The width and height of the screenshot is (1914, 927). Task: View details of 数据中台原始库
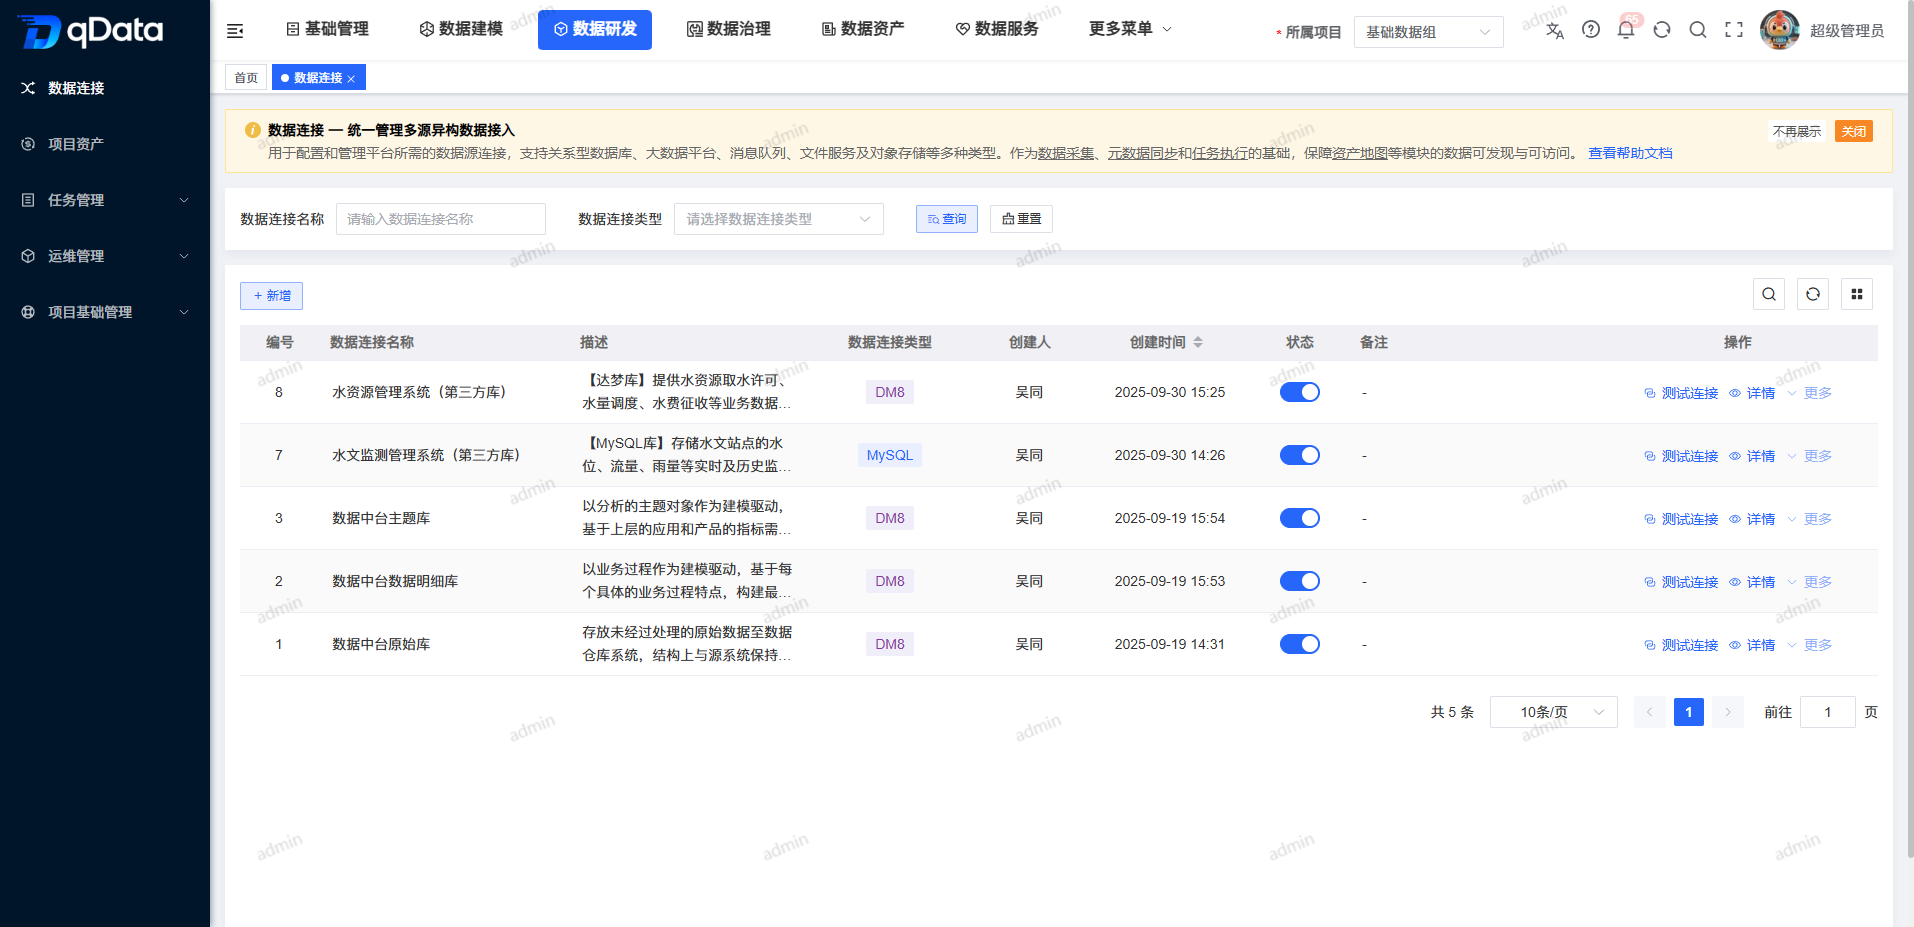[1752, 645]
